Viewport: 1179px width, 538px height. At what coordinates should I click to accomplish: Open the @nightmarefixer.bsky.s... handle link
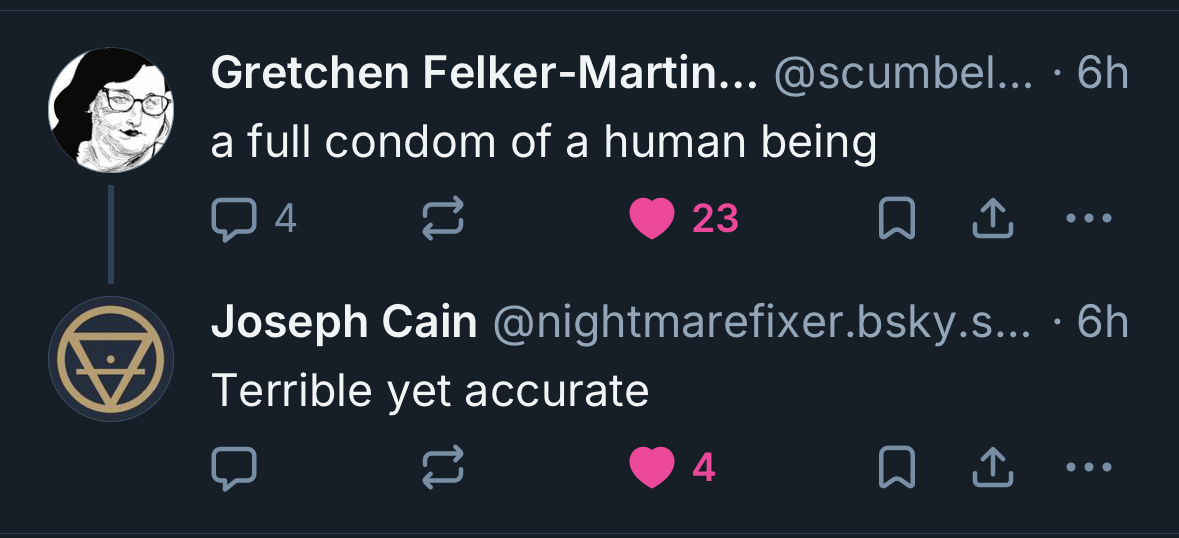762,322
